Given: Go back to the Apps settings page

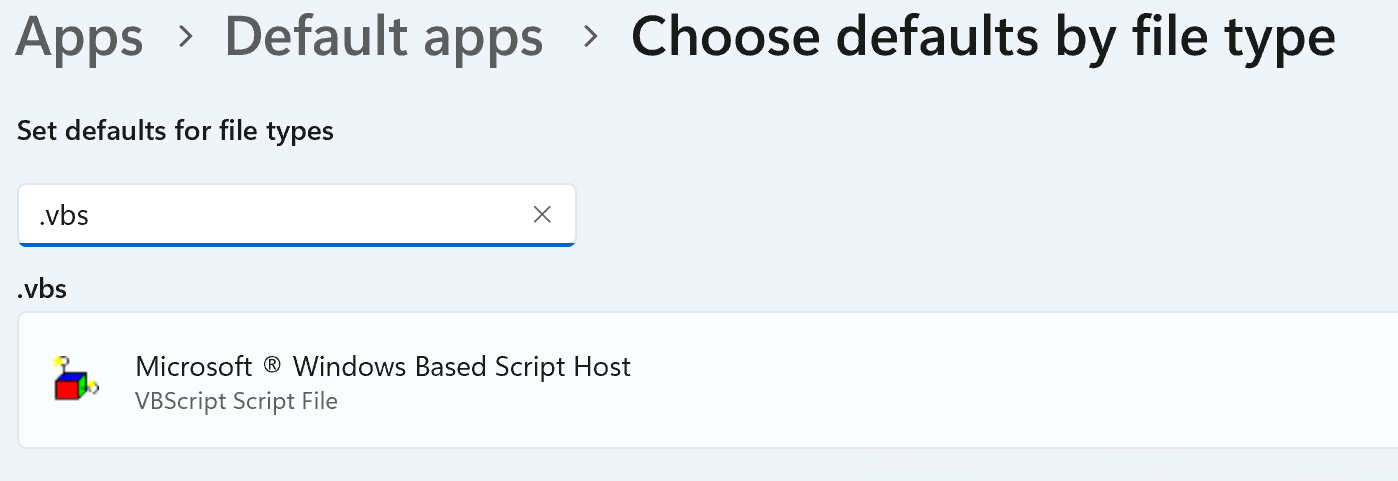Looking at the screenshot, I should (x=80, y=37).
